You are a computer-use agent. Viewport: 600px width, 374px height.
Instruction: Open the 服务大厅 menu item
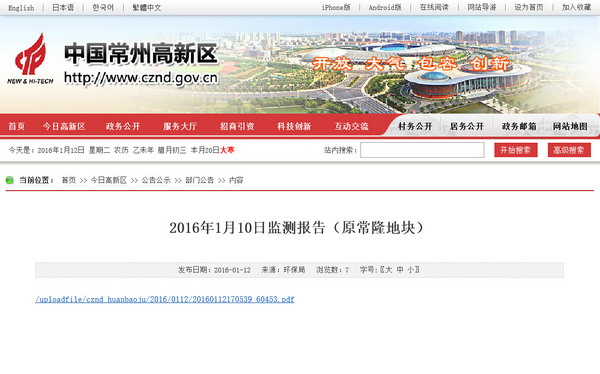pyautogui.click(x=180, y=126)
